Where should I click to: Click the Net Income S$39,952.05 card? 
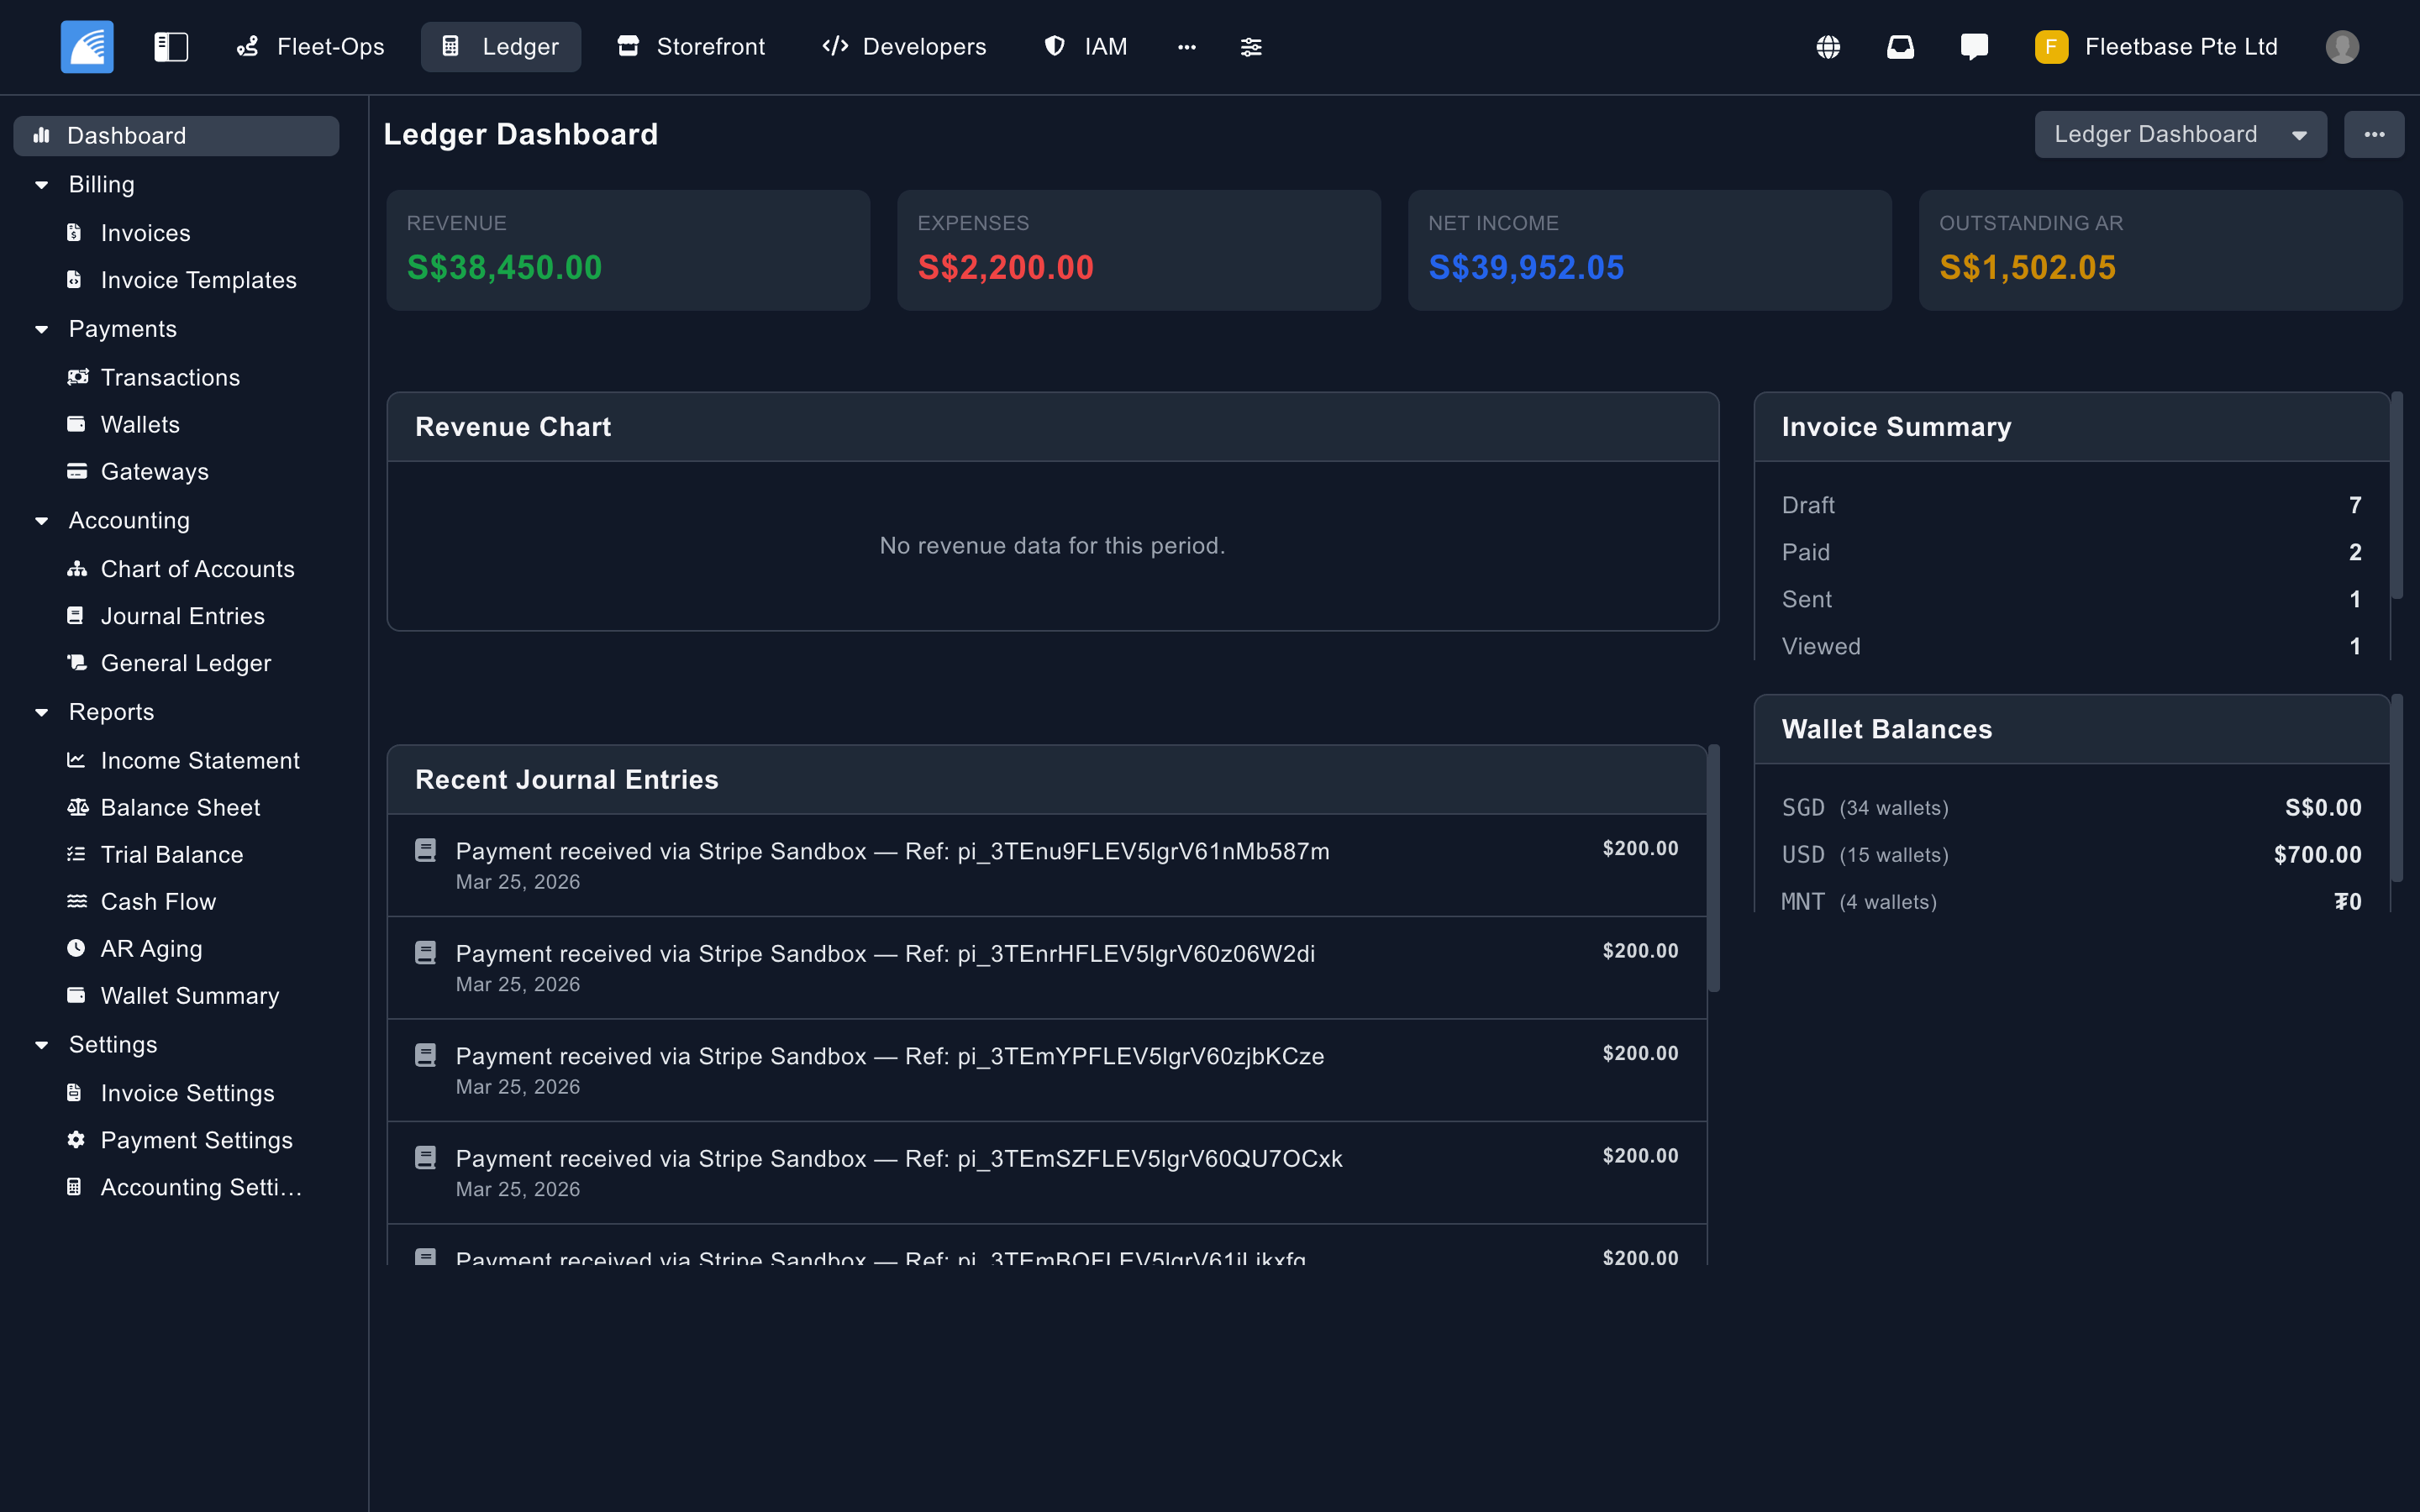(x=1650, y=250)
